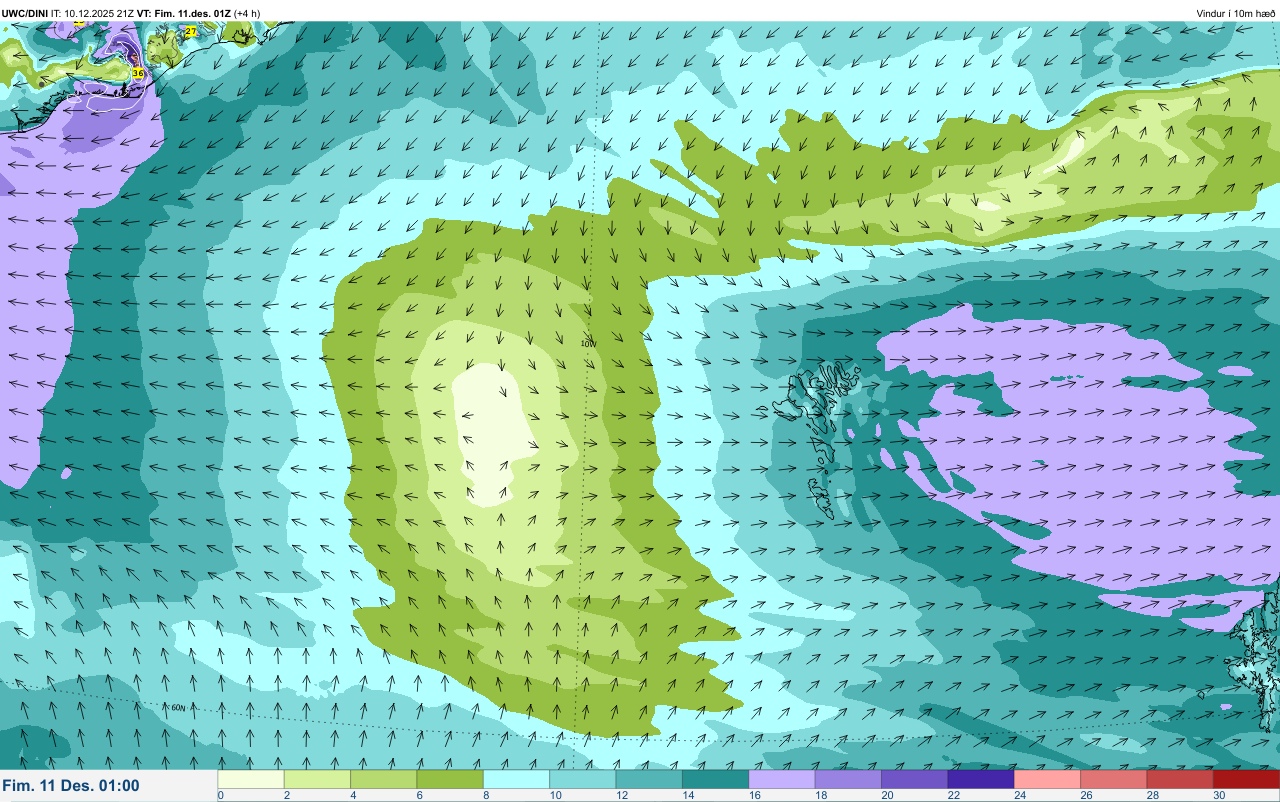Select the 20–22 m/s violet legend swatch

click(914, 779)
